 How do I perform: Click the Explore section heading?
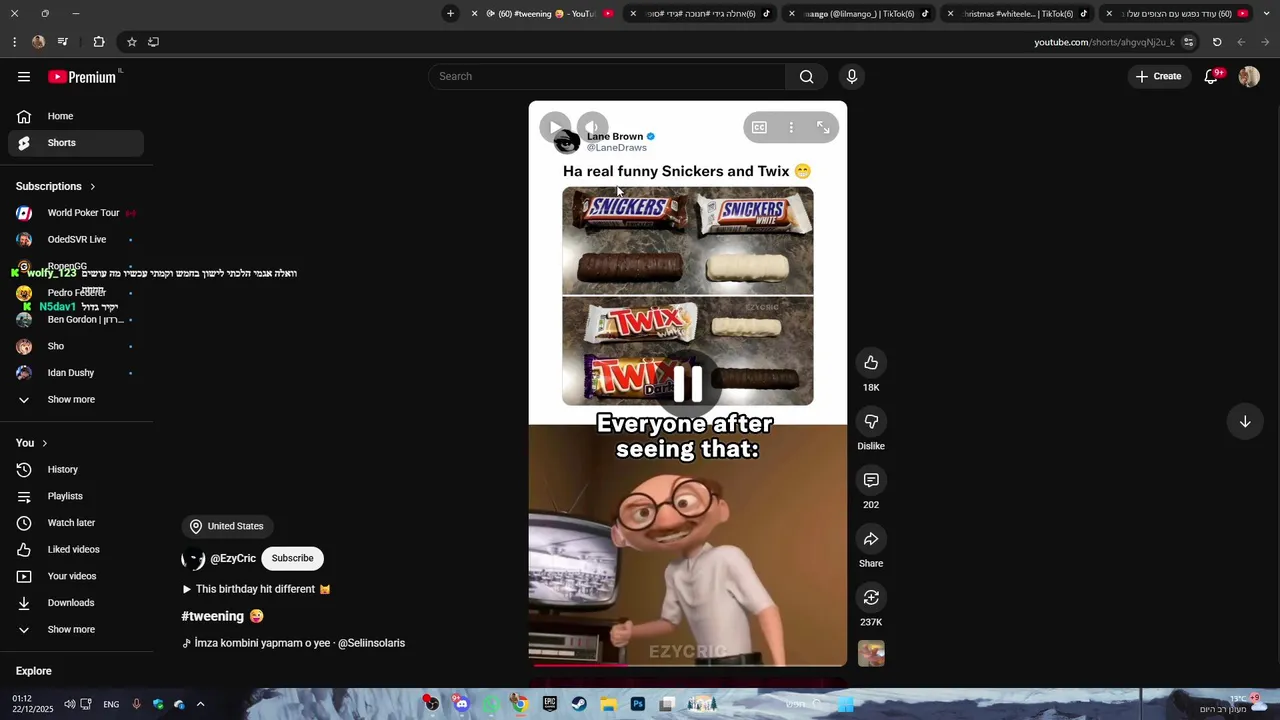(x=34, y=671)
